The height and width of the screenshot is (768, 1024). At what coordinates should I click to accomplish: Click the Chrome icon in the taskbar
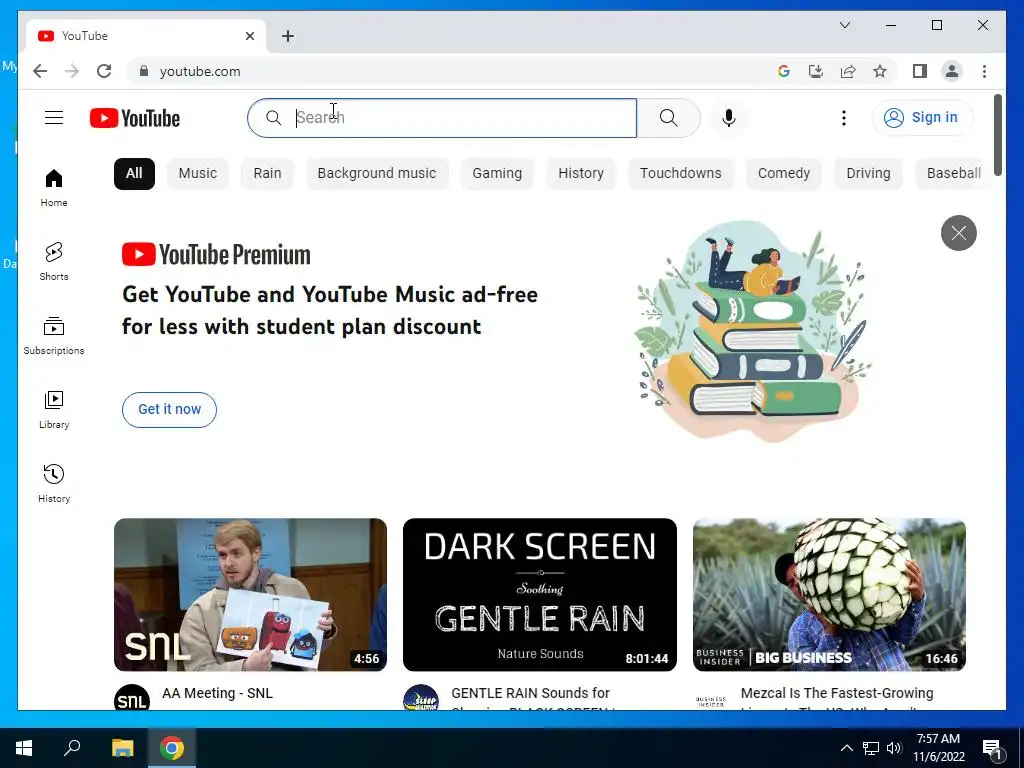click(x=172, y=748)
